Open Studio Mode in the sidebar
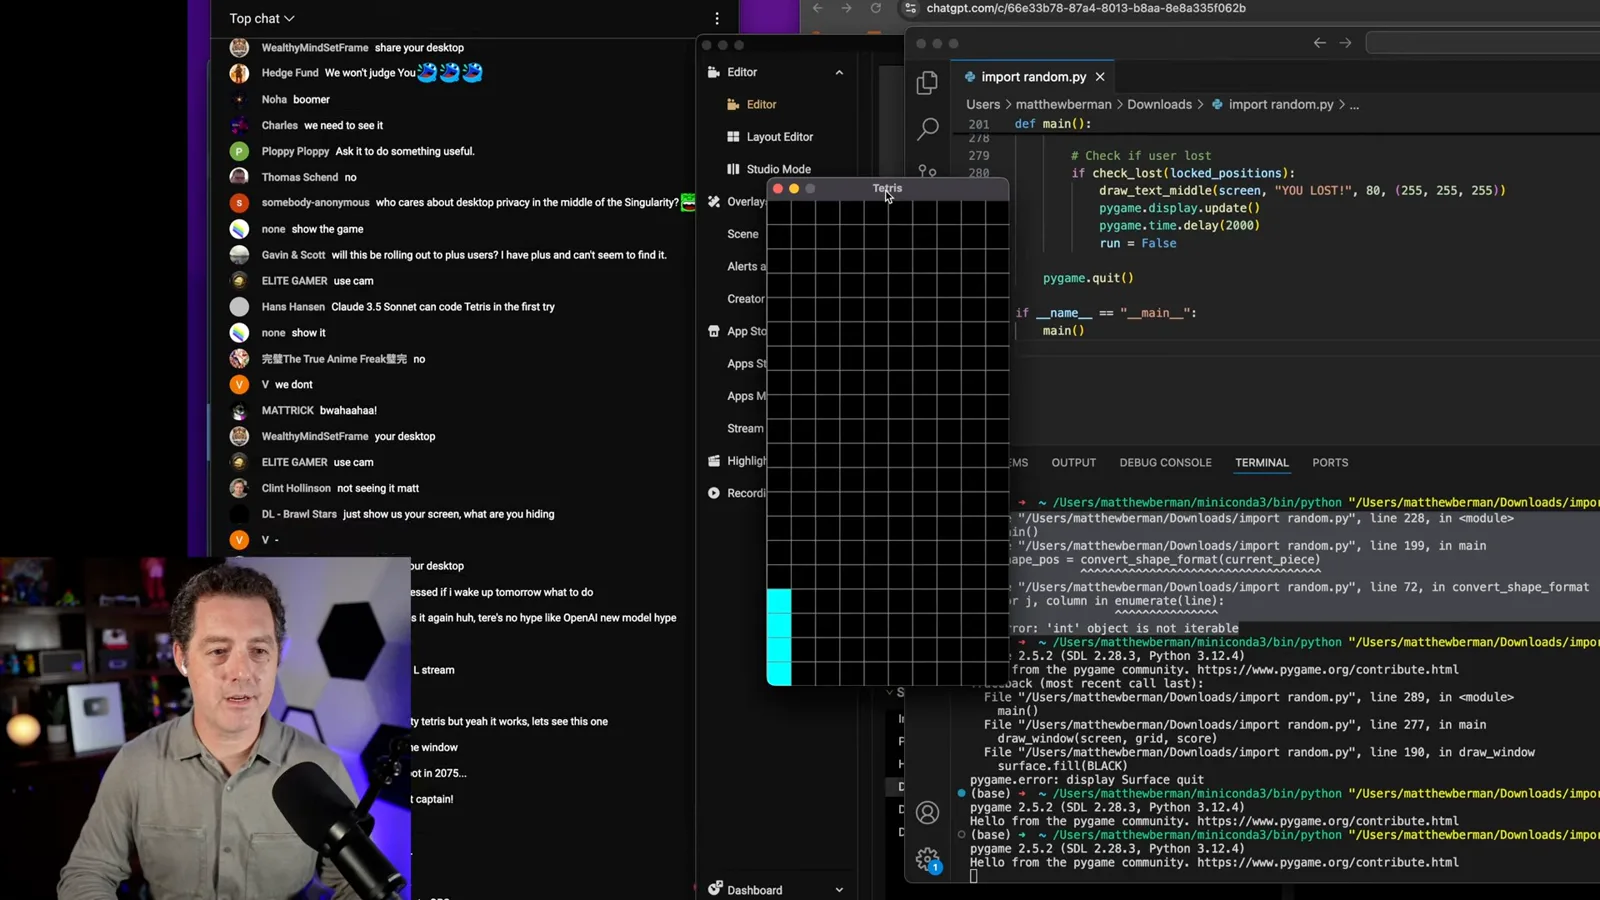 coord(778,169)
